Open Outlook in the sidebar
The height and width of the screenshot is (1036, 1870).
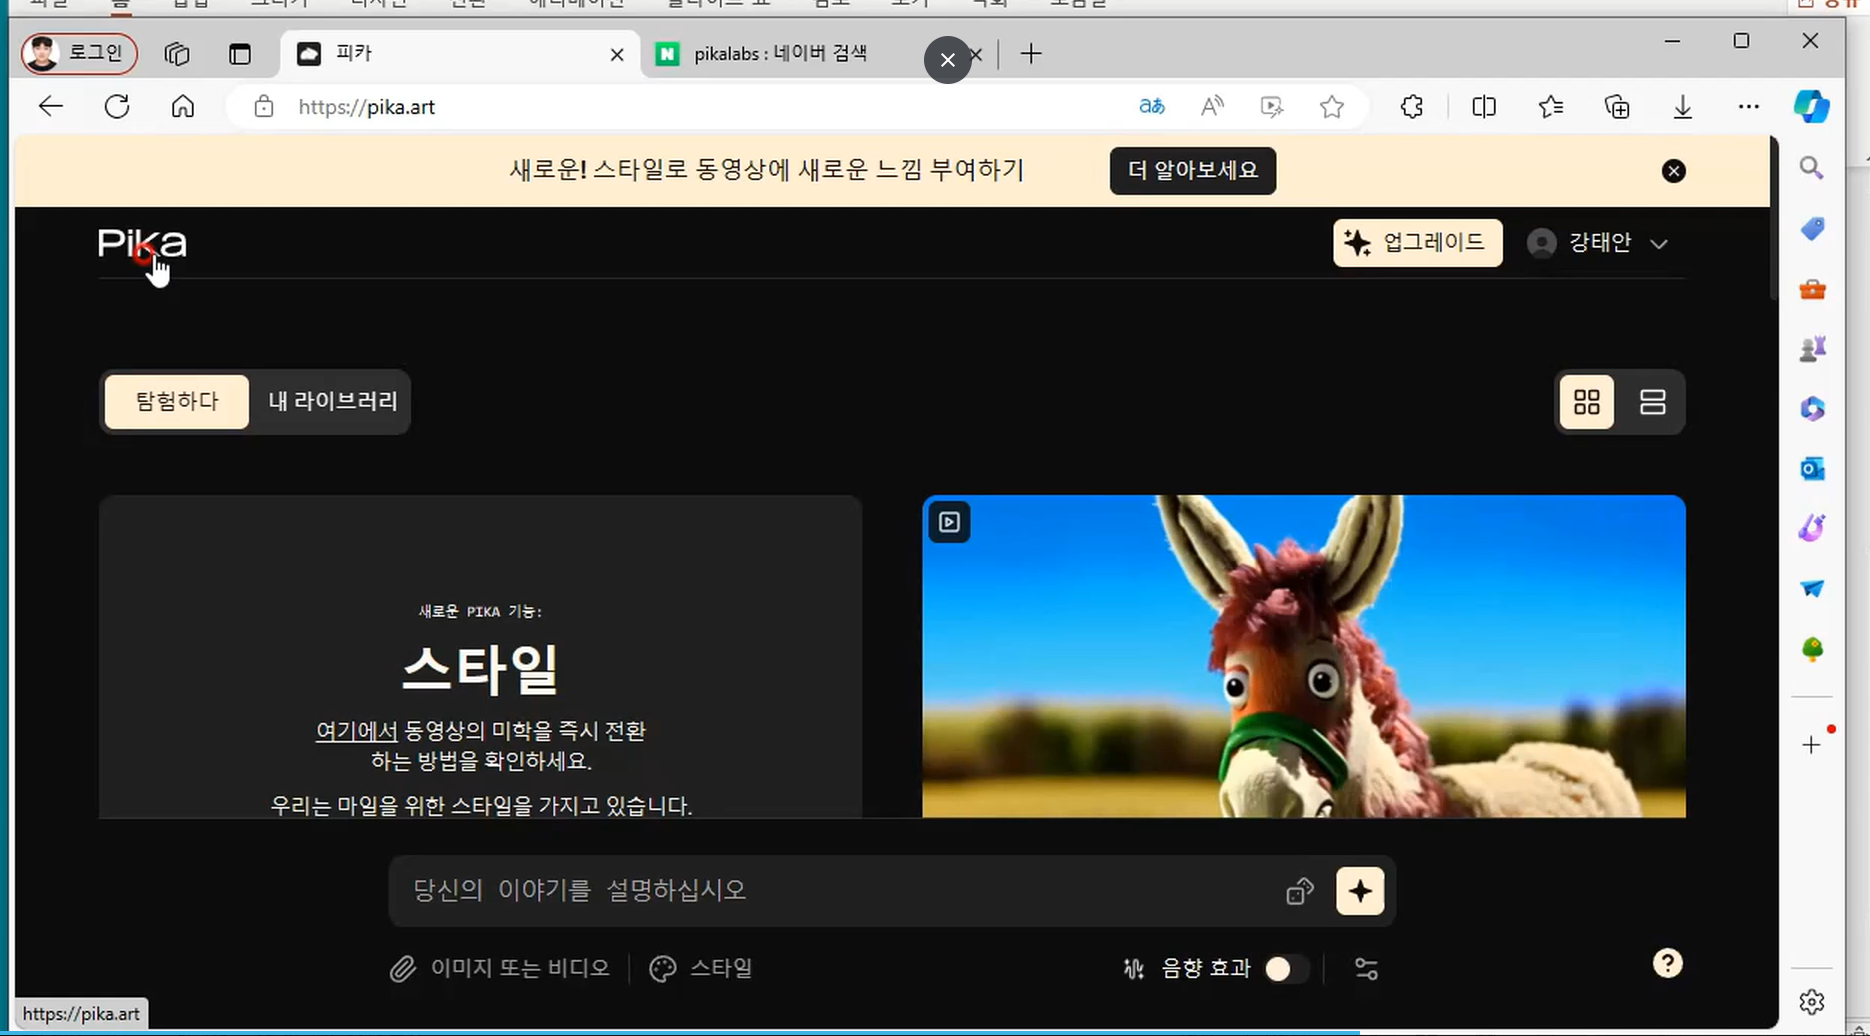1812,469
